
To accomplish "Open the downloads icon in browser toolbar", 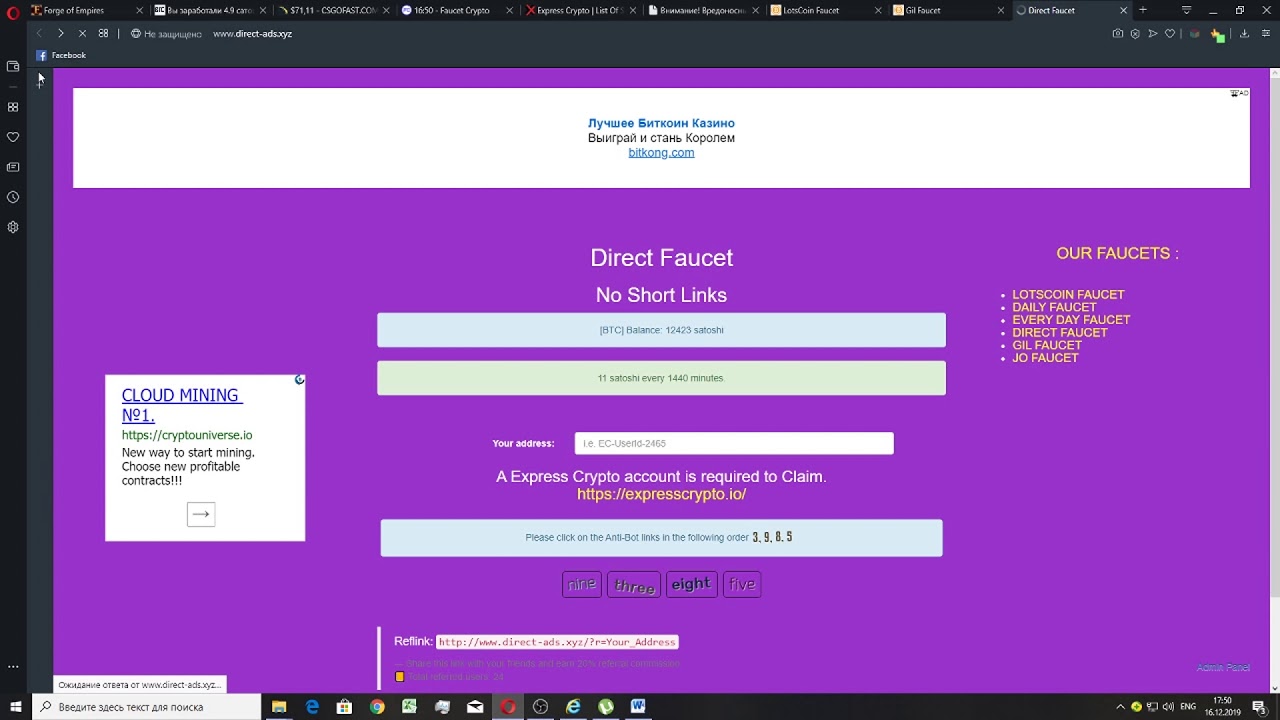I will click(1244, 33).
